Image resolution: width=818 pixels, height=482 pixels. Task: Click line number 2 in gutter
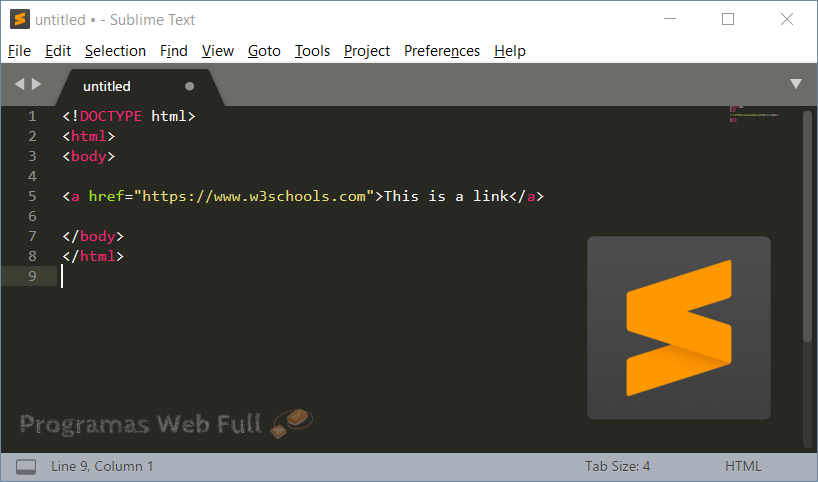coord(32,136)
